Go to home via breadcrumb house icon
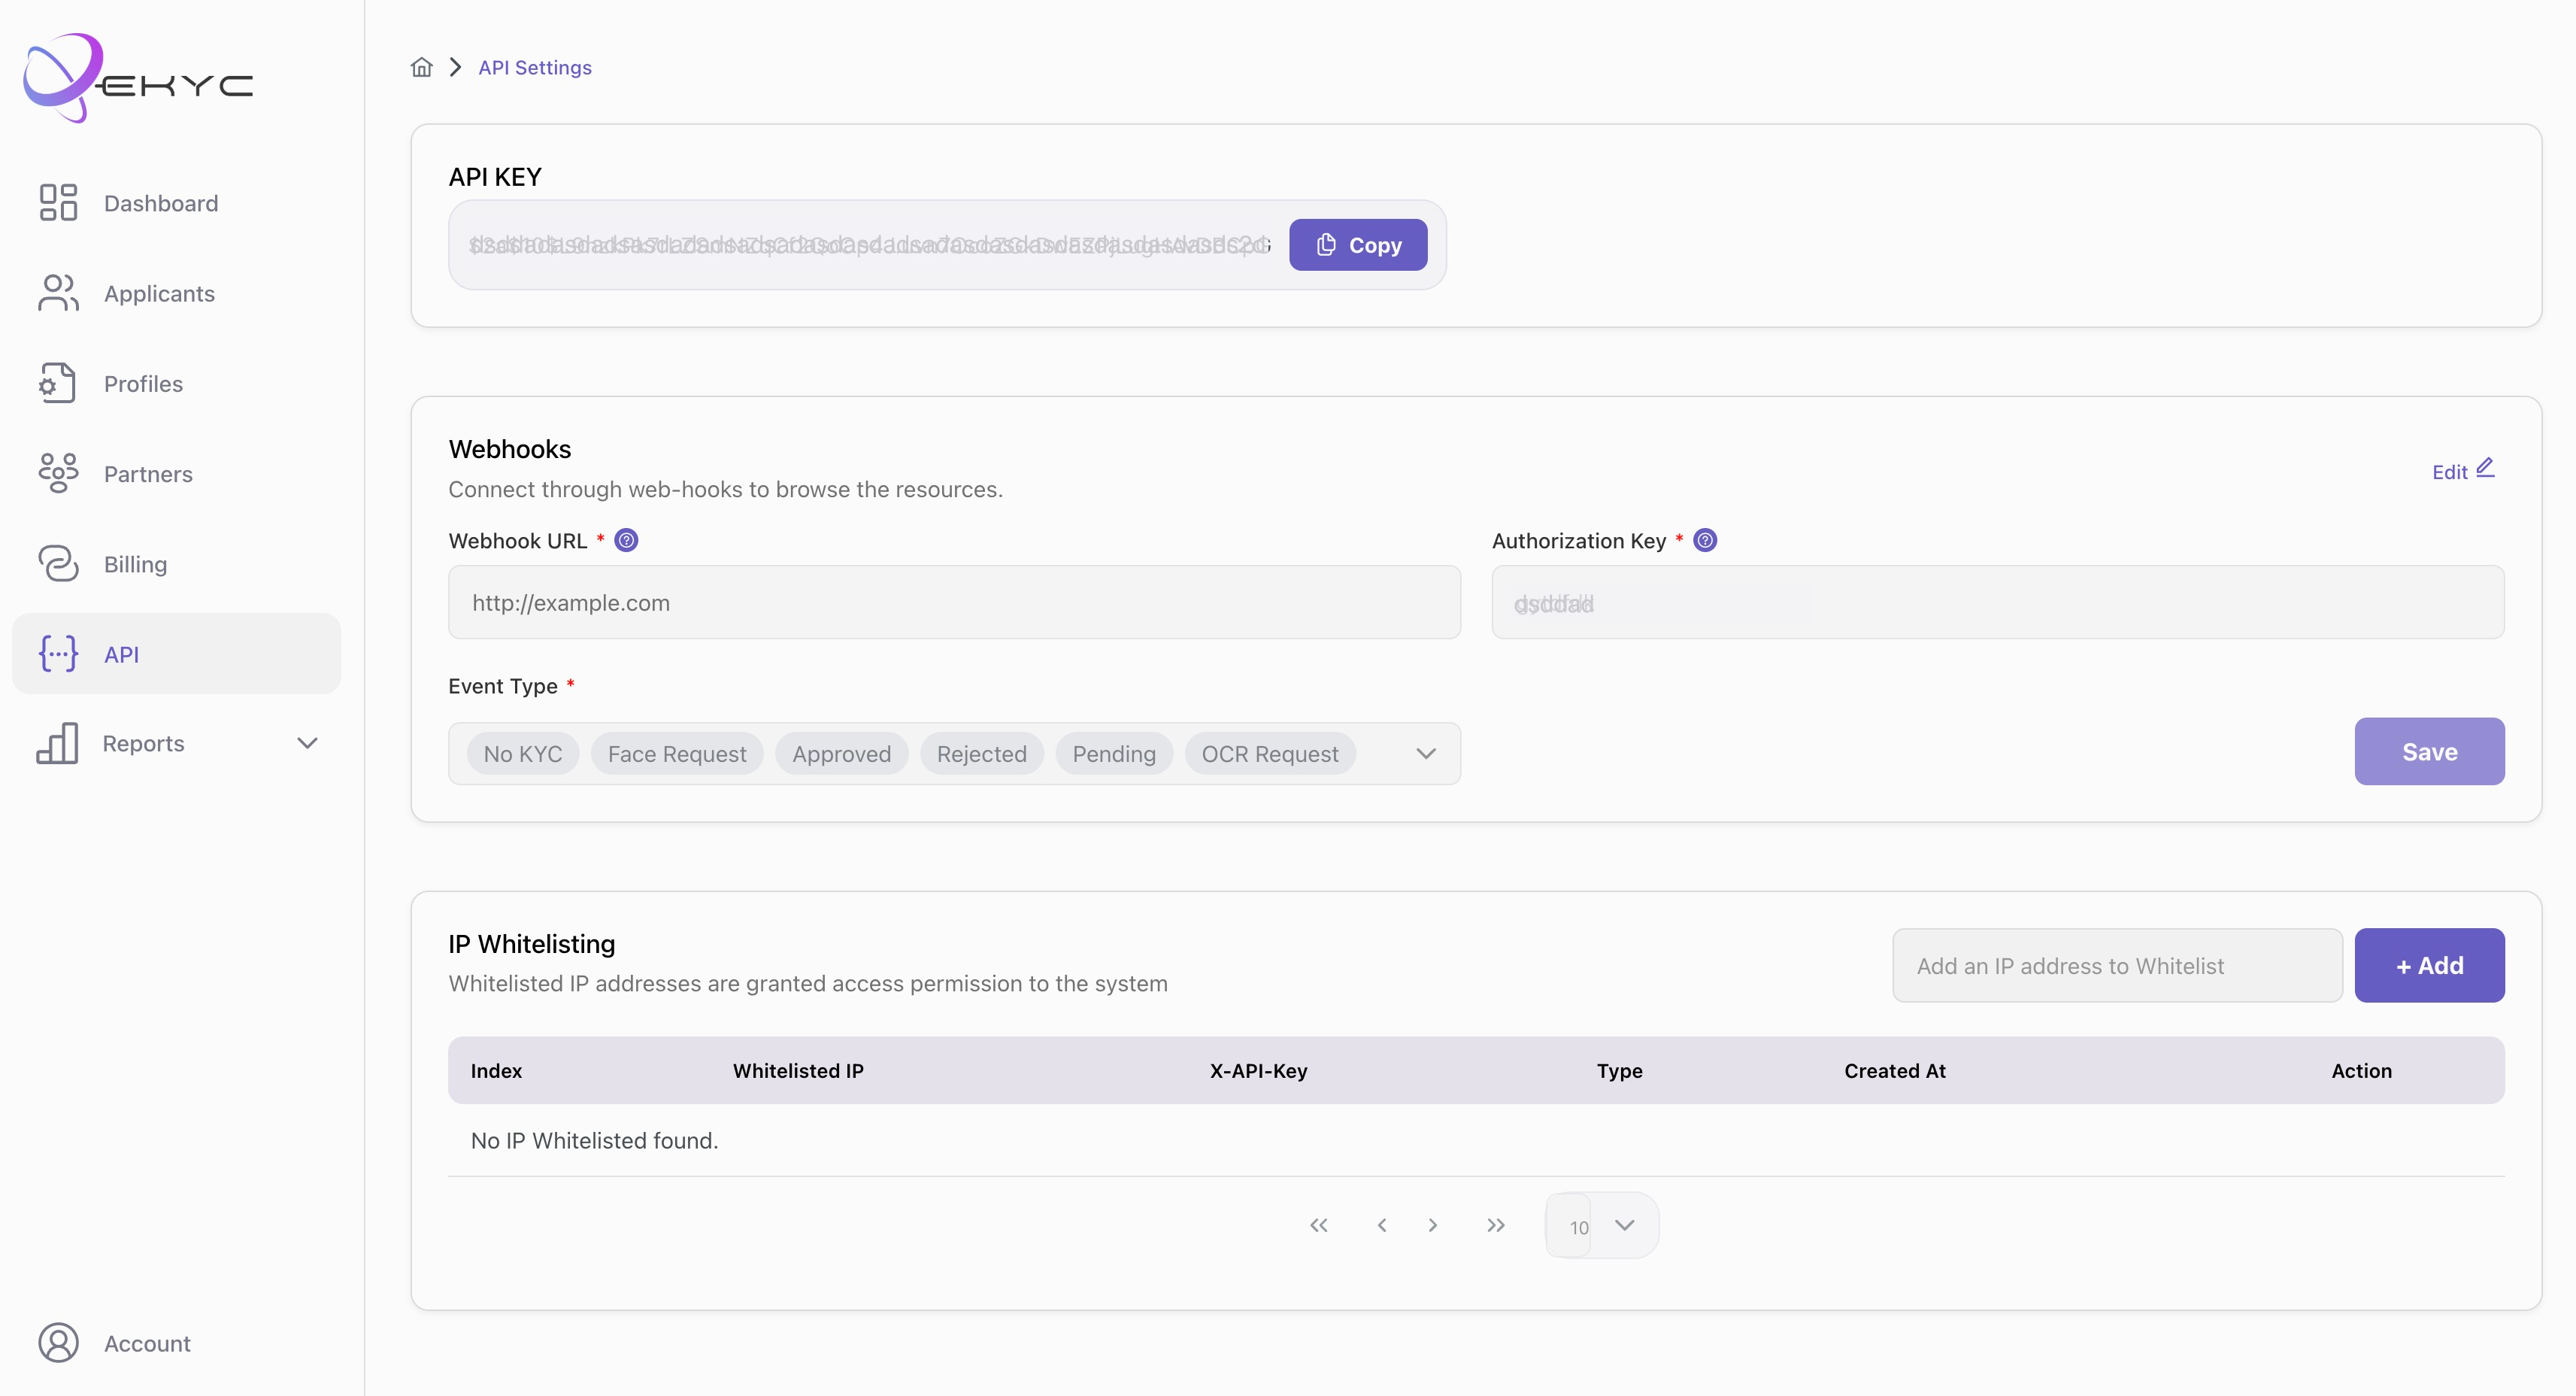This screenshot has height=1396, width=2576. coord(422,67)
